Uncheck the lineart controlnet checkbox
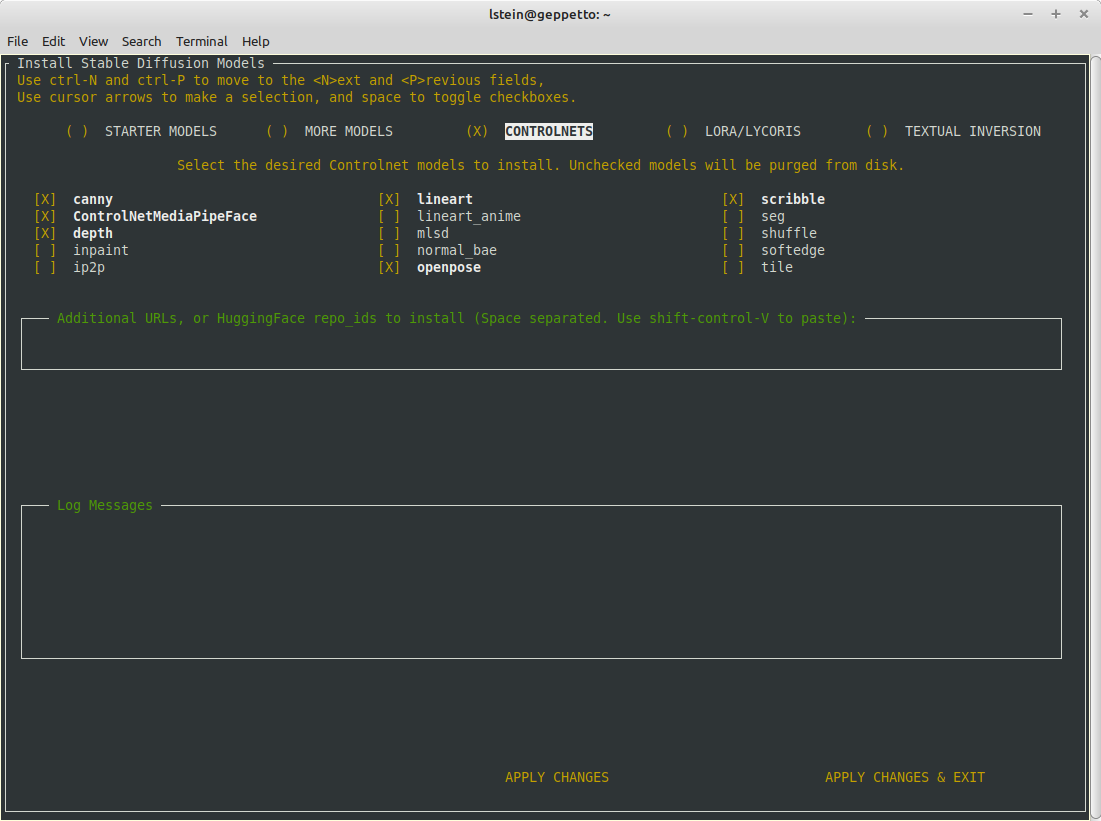The image size is (1101, 821). [x=389, y=199]
